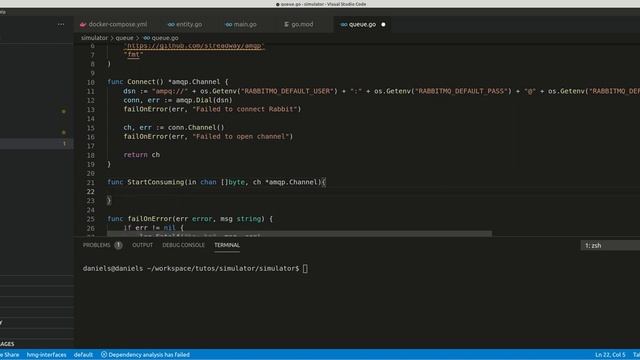Show the Output panel
Screen dimensions: 640x360
(x=142, y=245)
